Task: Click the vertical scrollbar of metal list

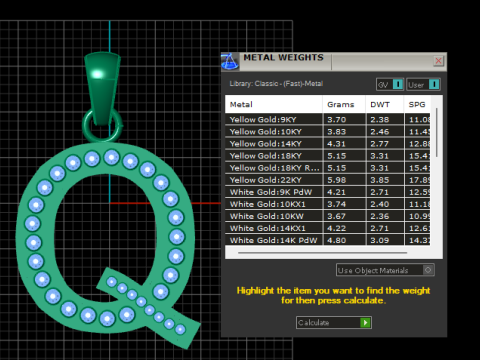Action: point(437,132)
